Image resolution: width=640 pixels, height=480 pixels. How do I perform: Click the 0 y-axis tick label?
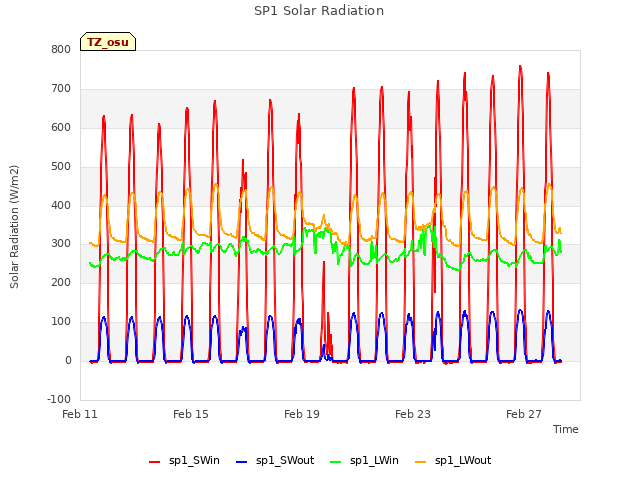(68, 360)
